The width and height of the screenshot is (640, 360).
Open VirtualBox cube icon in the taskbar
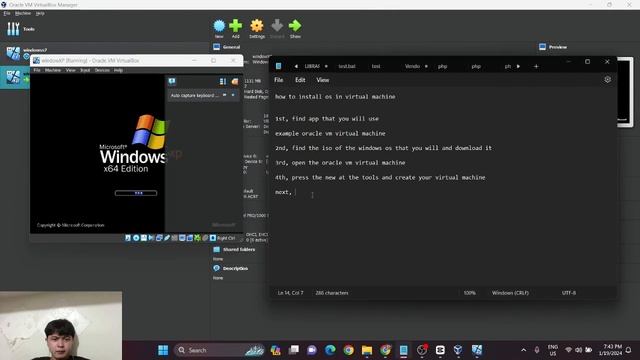(x=458, y=350)
